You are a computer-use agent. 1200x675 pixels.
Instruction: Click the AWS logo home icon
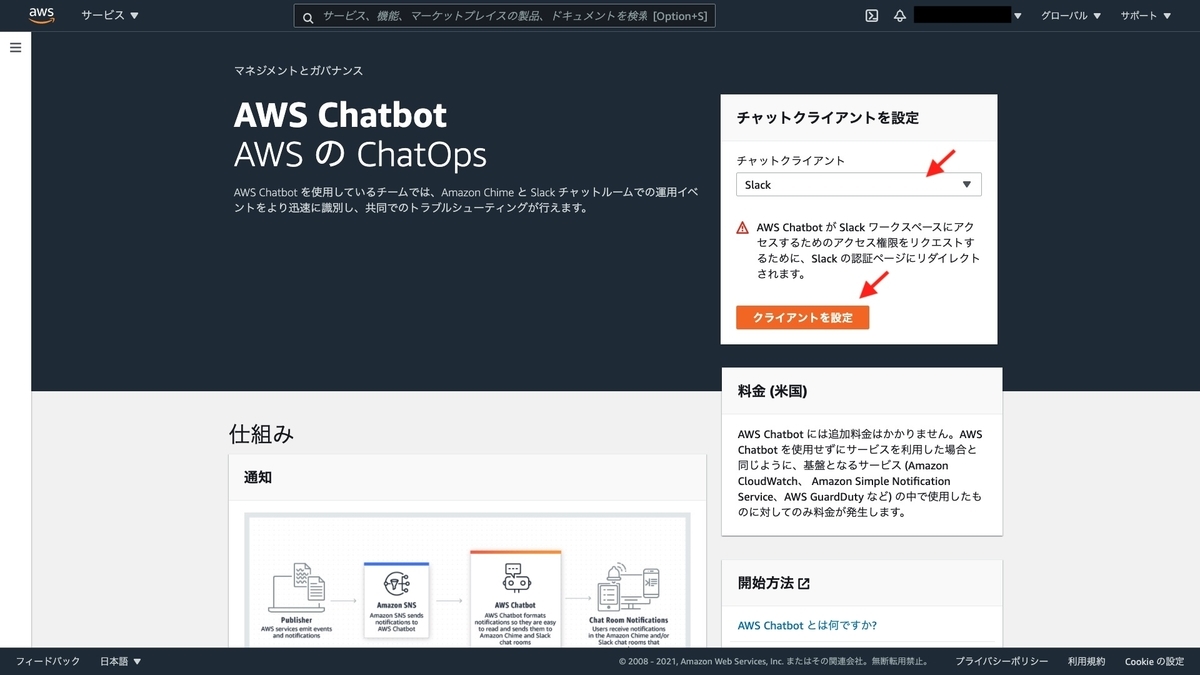pos(41,15)
